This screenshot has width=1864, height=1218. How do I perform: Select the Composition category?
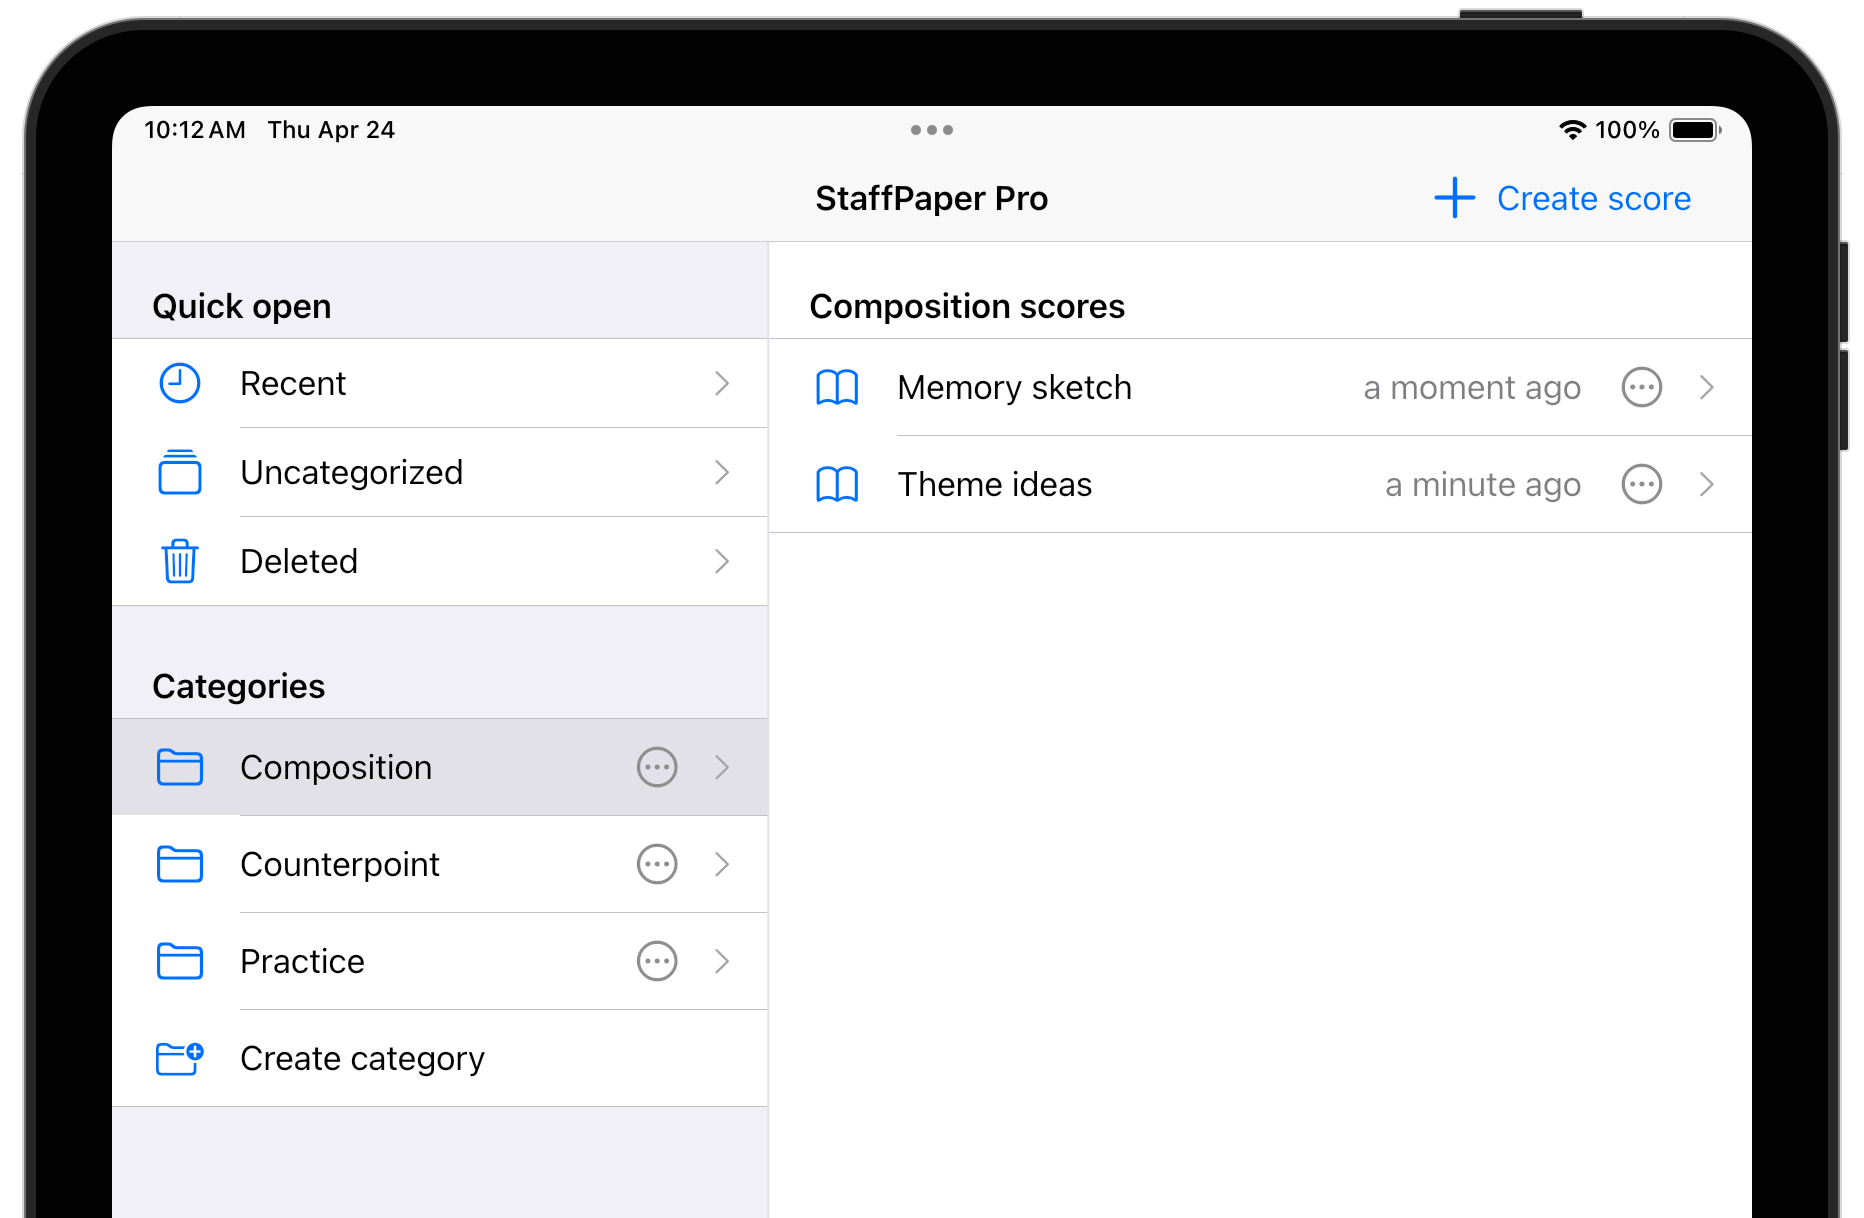click(440, 767)
